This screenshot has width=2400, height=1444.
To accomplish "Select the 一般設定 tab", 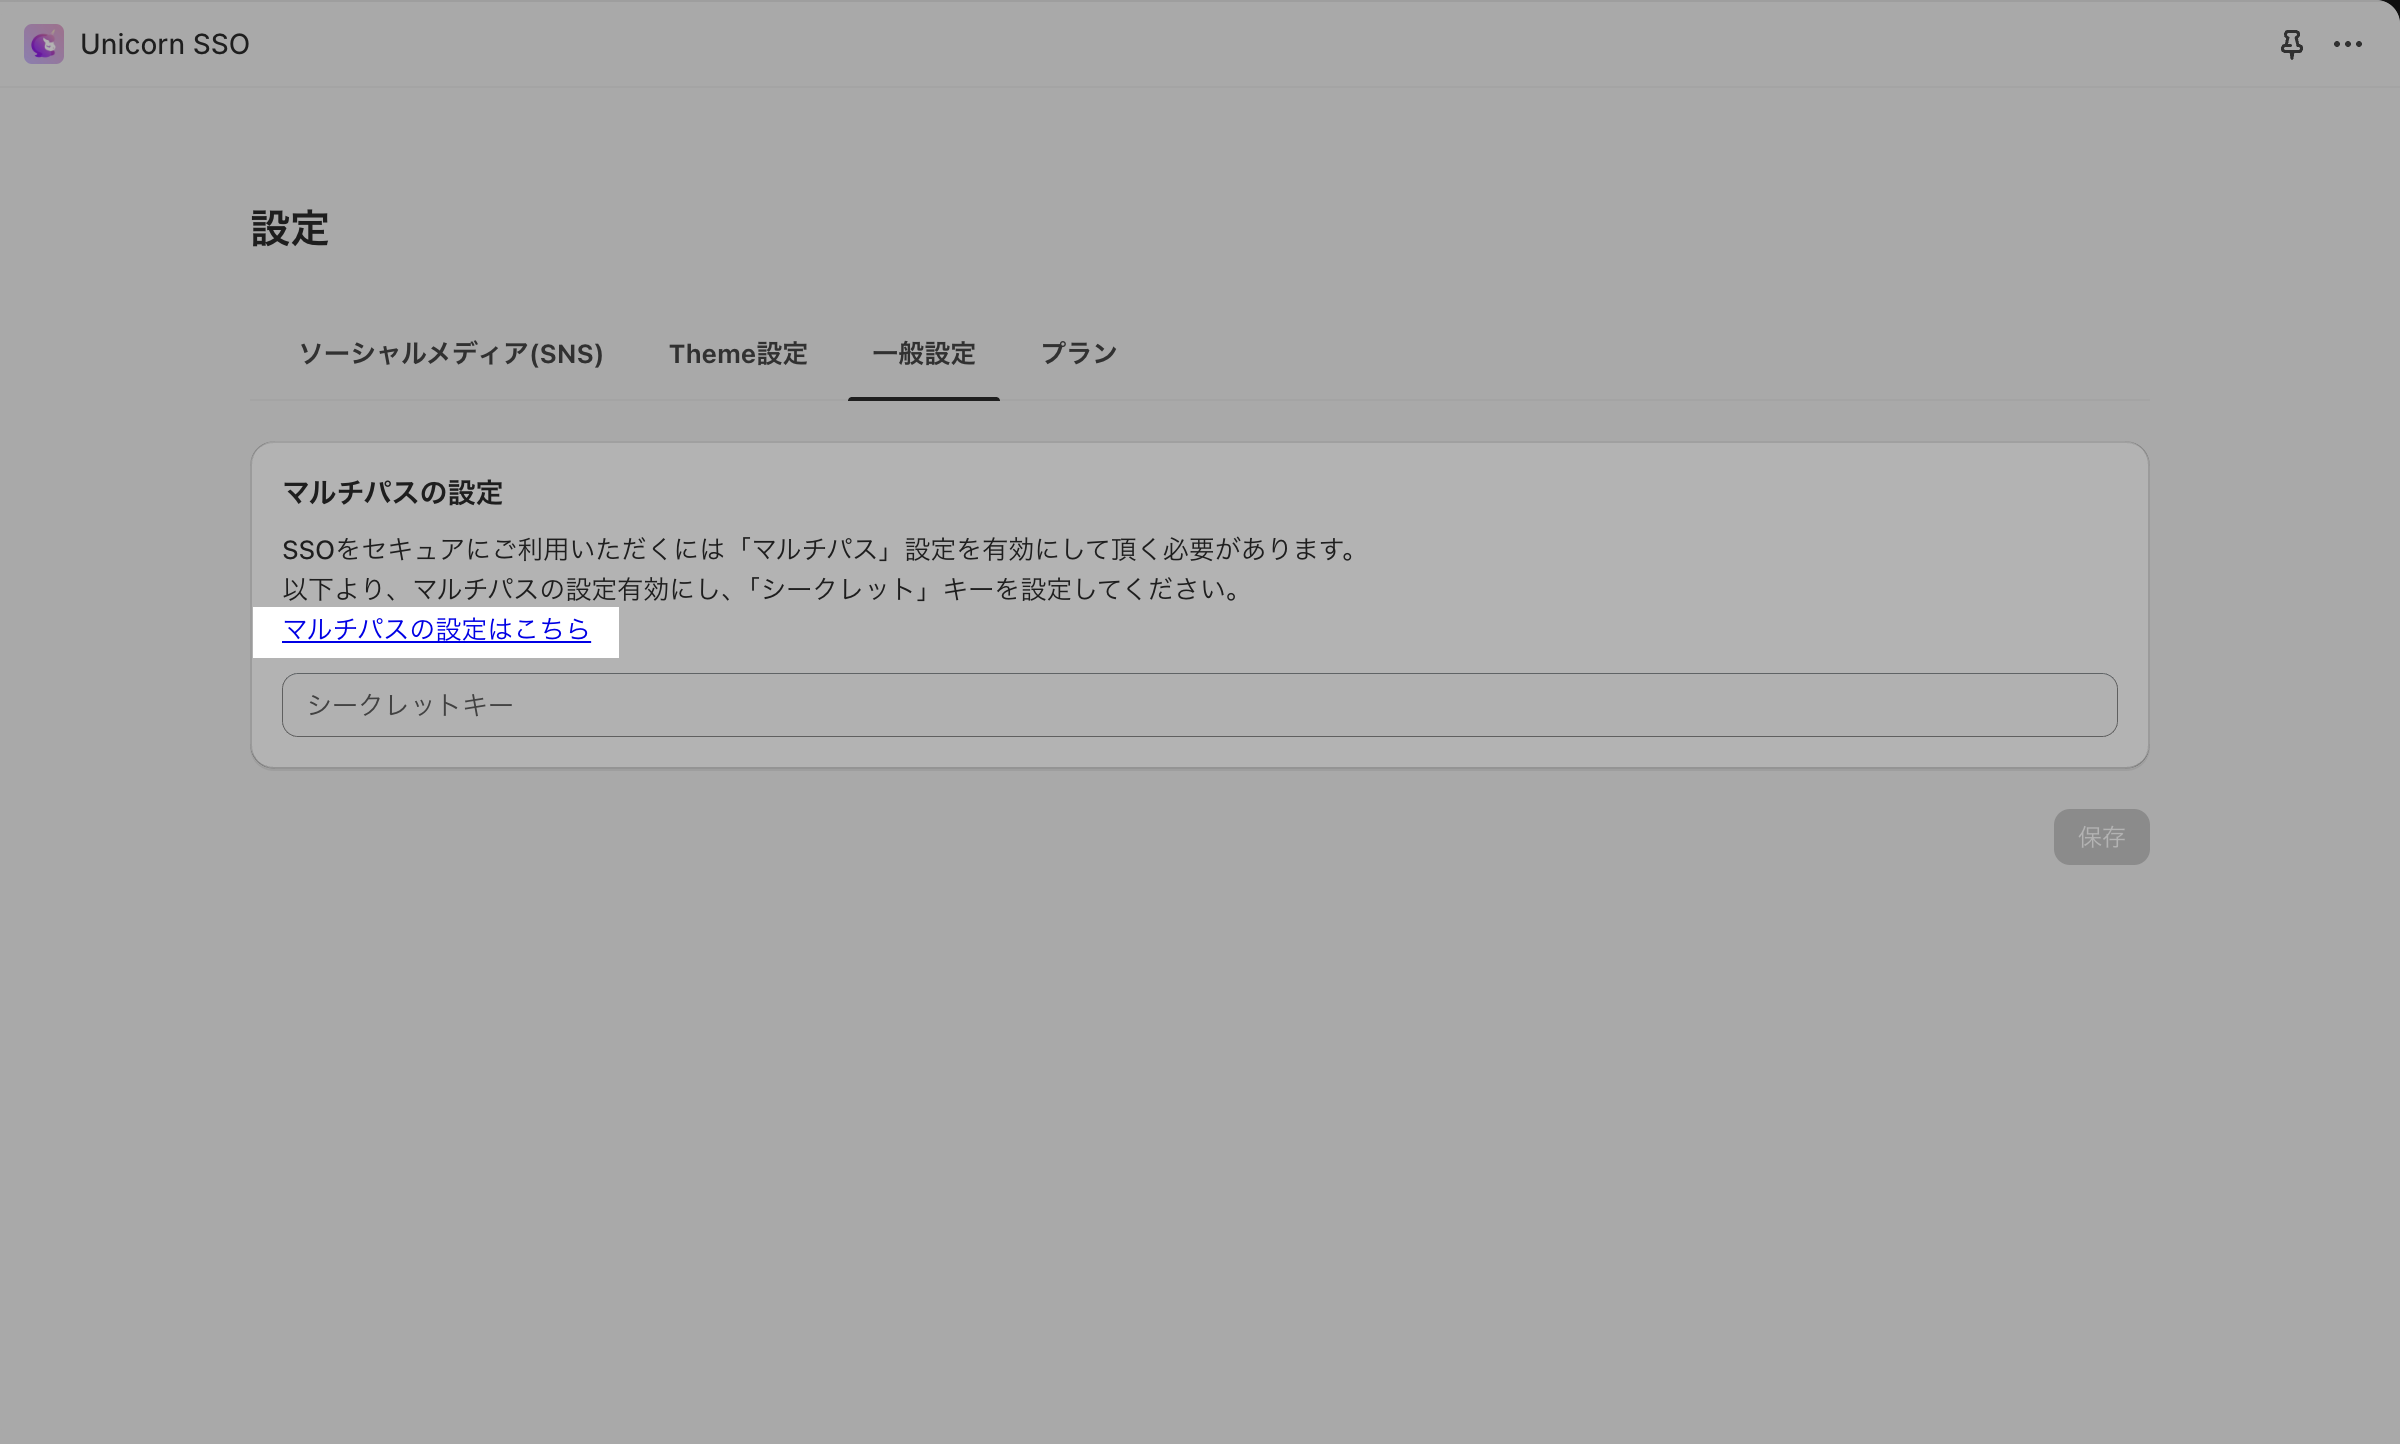I will pos(923,354).
